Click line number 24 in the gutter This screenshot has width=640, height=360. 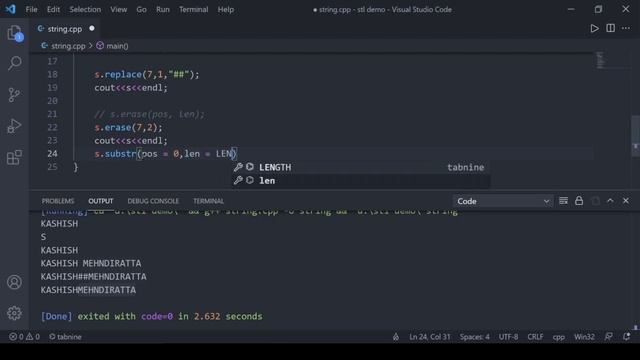tap(52, 154)
